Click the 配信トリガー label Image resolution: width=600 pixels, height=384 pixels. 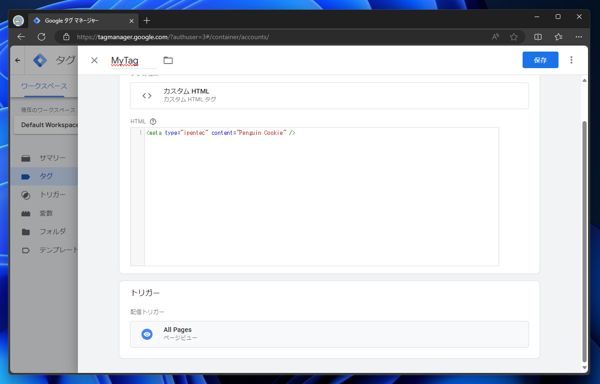click(147, 312)
